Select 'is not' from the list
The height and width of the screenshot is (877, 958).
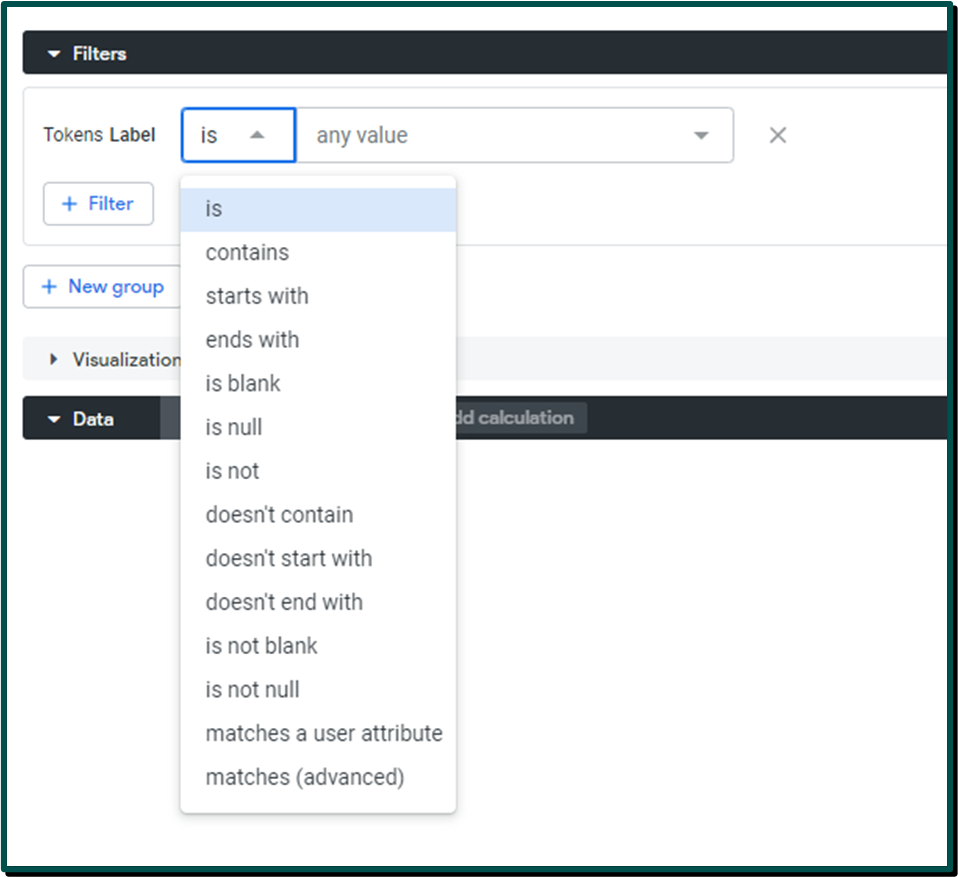(232, 471)
